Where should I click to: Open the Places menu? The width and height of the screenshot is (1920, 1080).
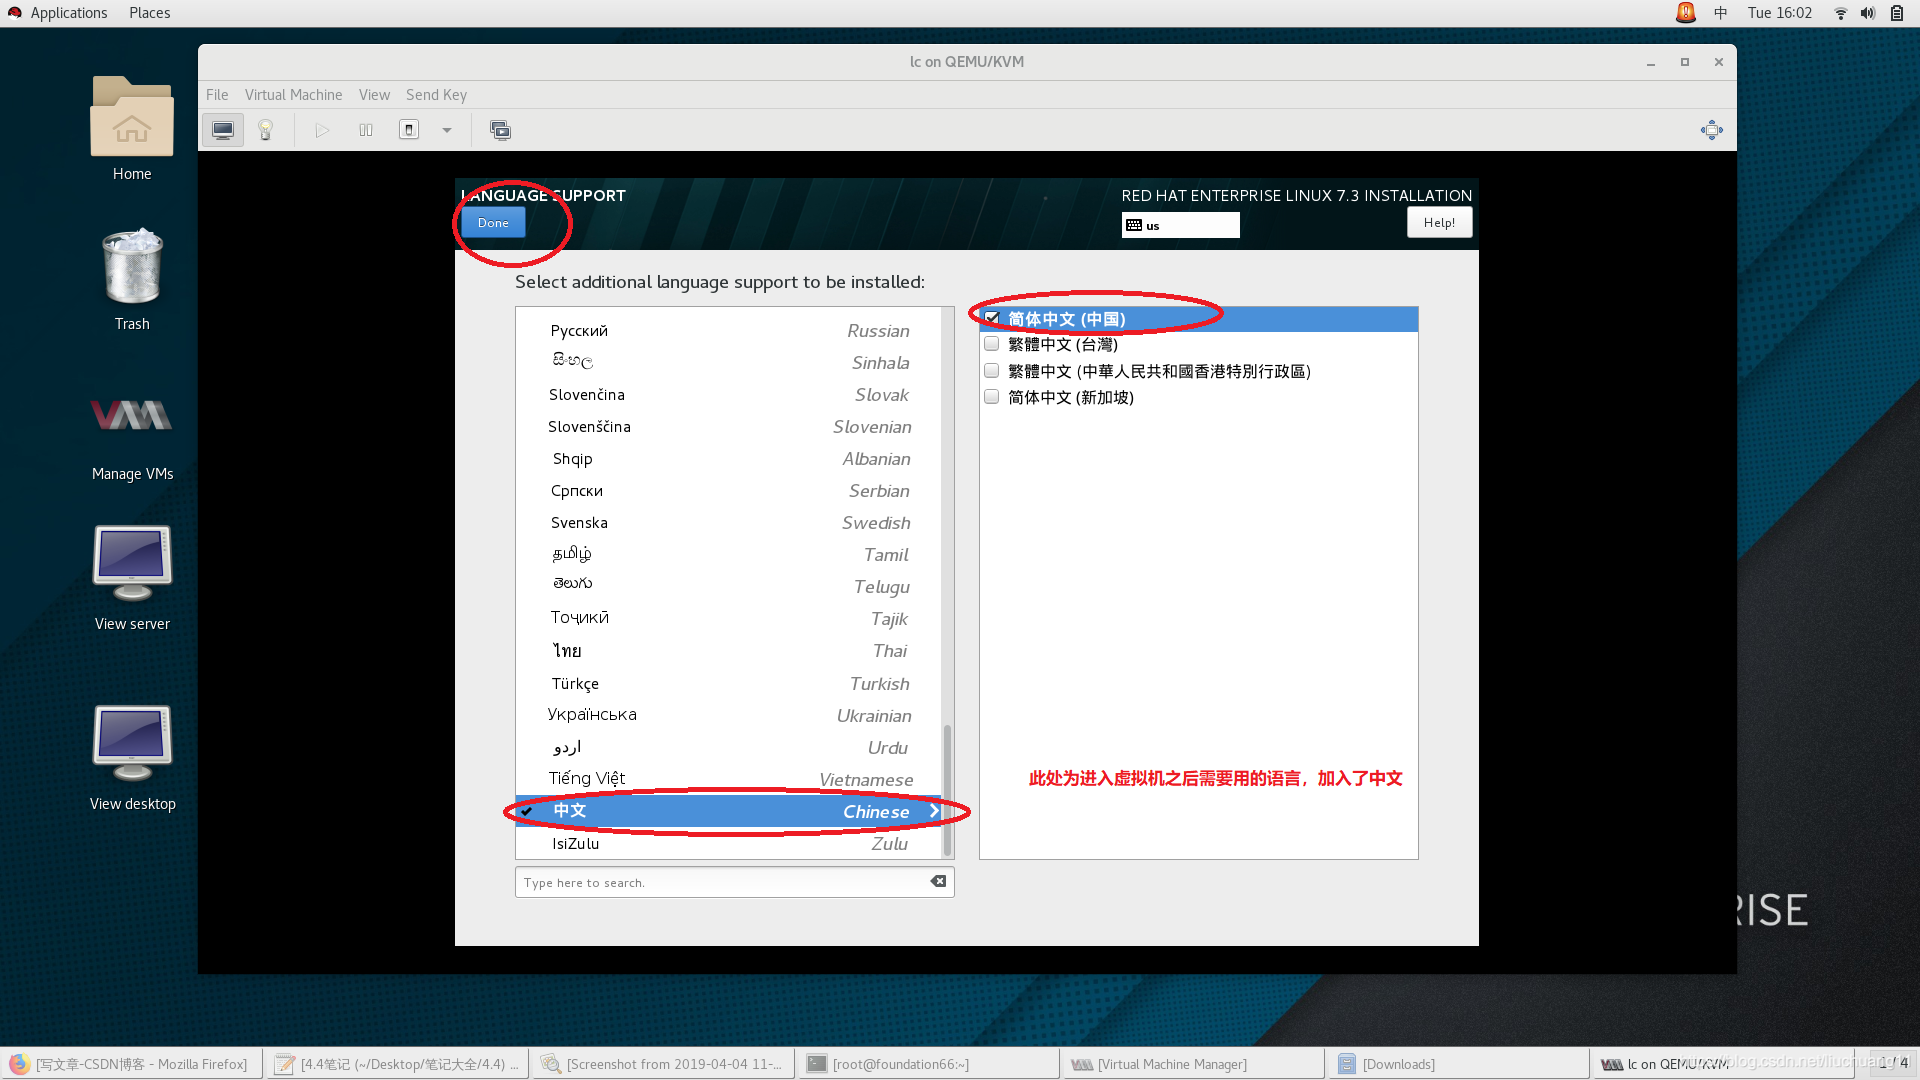tap(149, 13)
